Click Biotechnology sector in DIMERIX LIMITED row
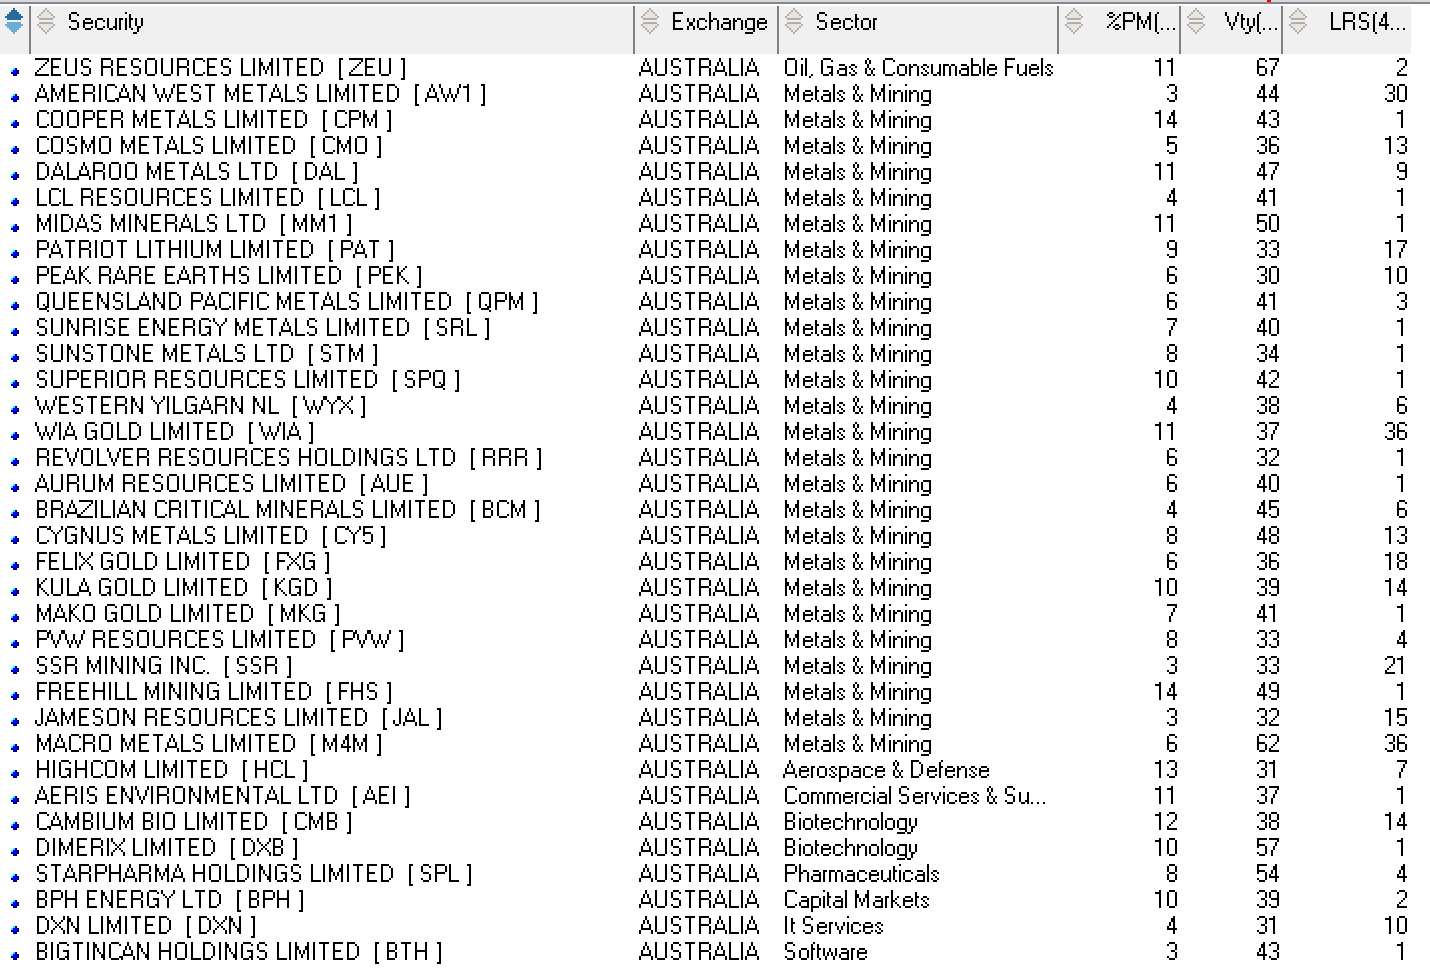The width and height of the screenshot is (1430, 974). point(850,848)
